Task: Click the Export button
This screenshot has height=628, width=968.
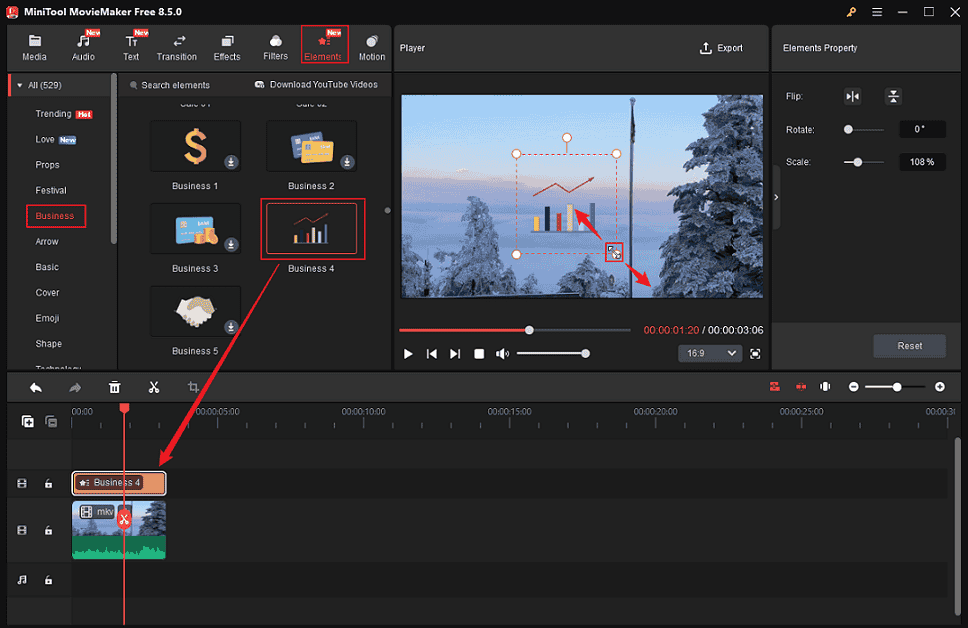Action: 722,47
